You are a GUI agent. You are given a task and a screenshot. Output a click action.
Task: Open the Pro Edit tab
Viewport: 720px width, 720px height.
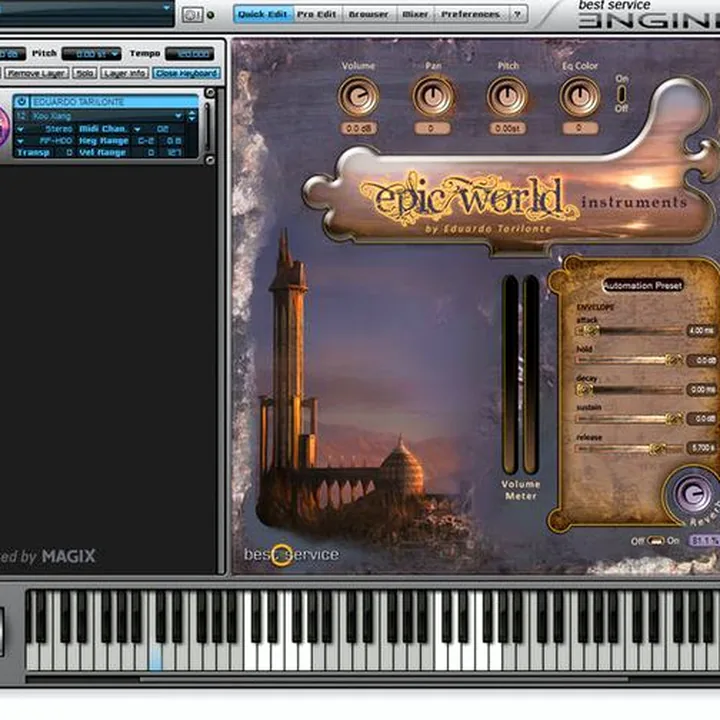[x=316, y=14]
